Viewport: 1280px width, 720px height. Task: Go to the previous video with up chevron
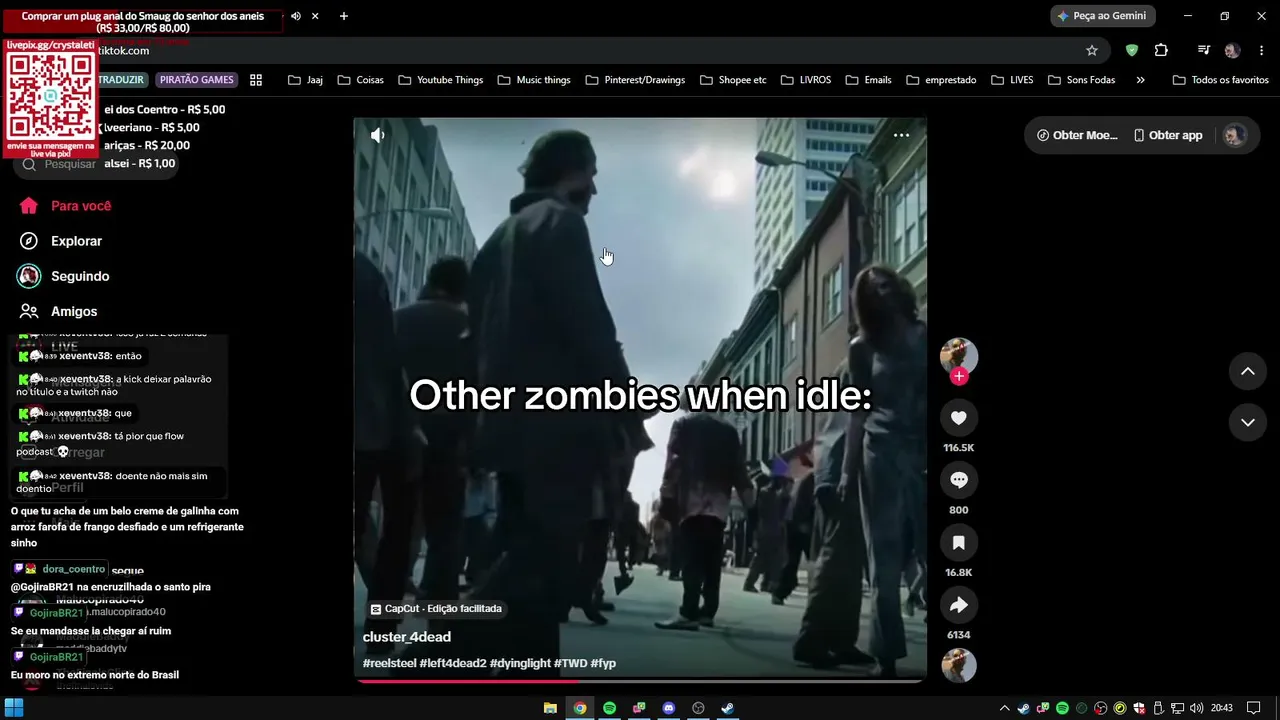coord(1248,371)
